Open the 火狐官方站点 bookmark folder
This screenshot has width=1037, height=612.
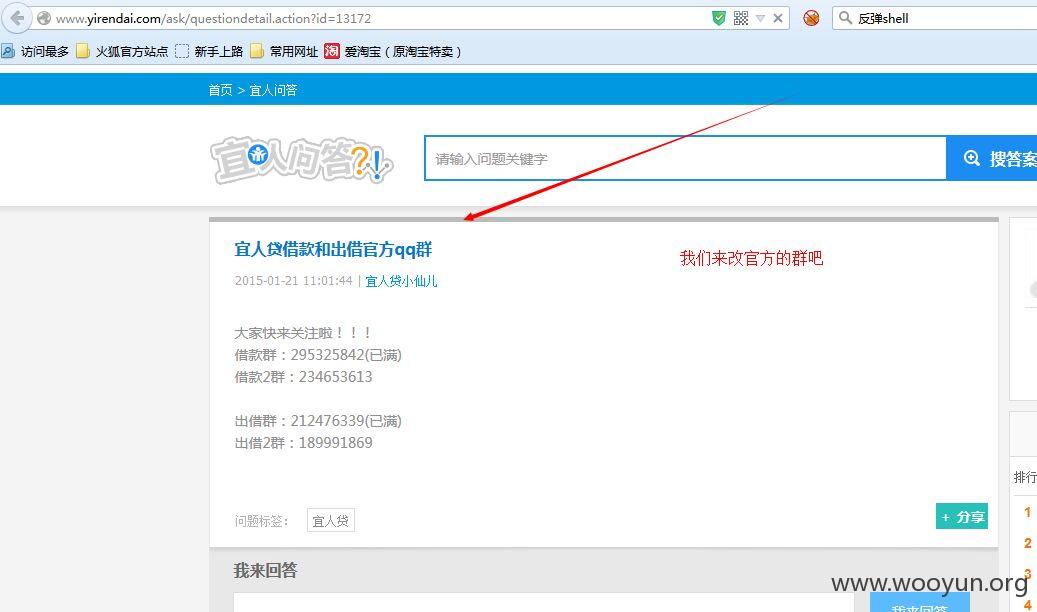[122, 52]
